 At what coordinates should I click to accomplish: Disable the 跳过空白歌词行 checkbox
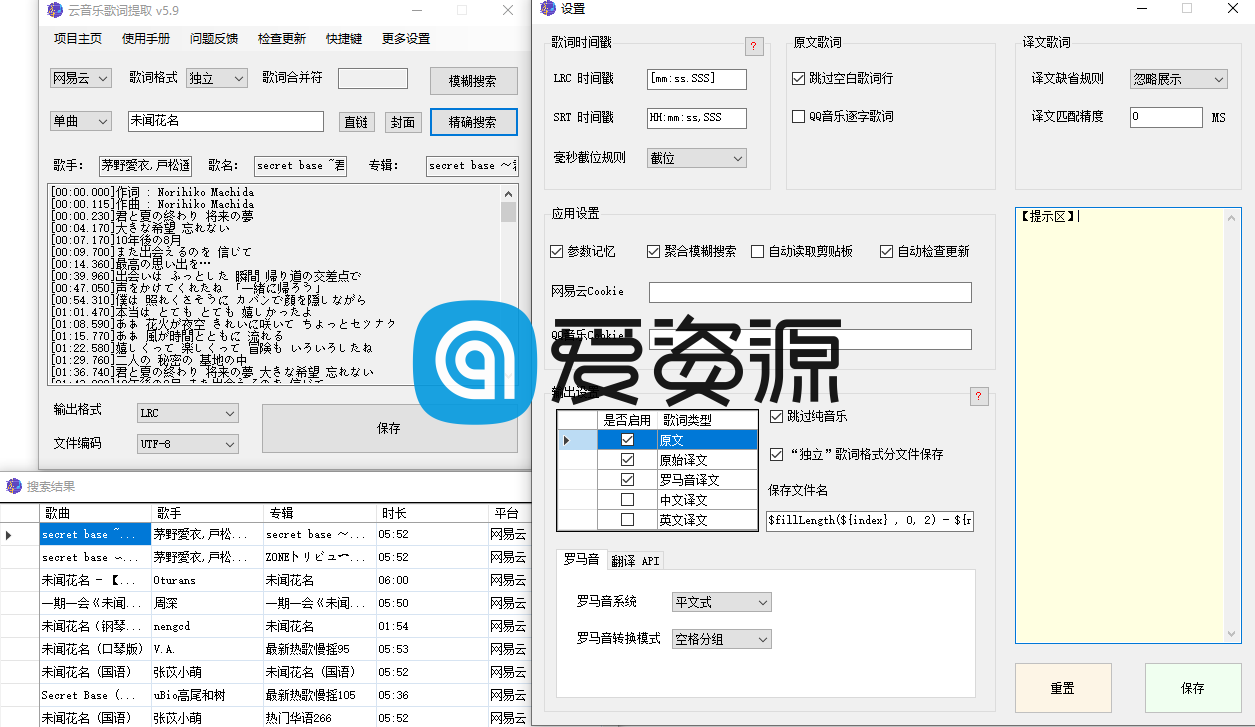797,78
